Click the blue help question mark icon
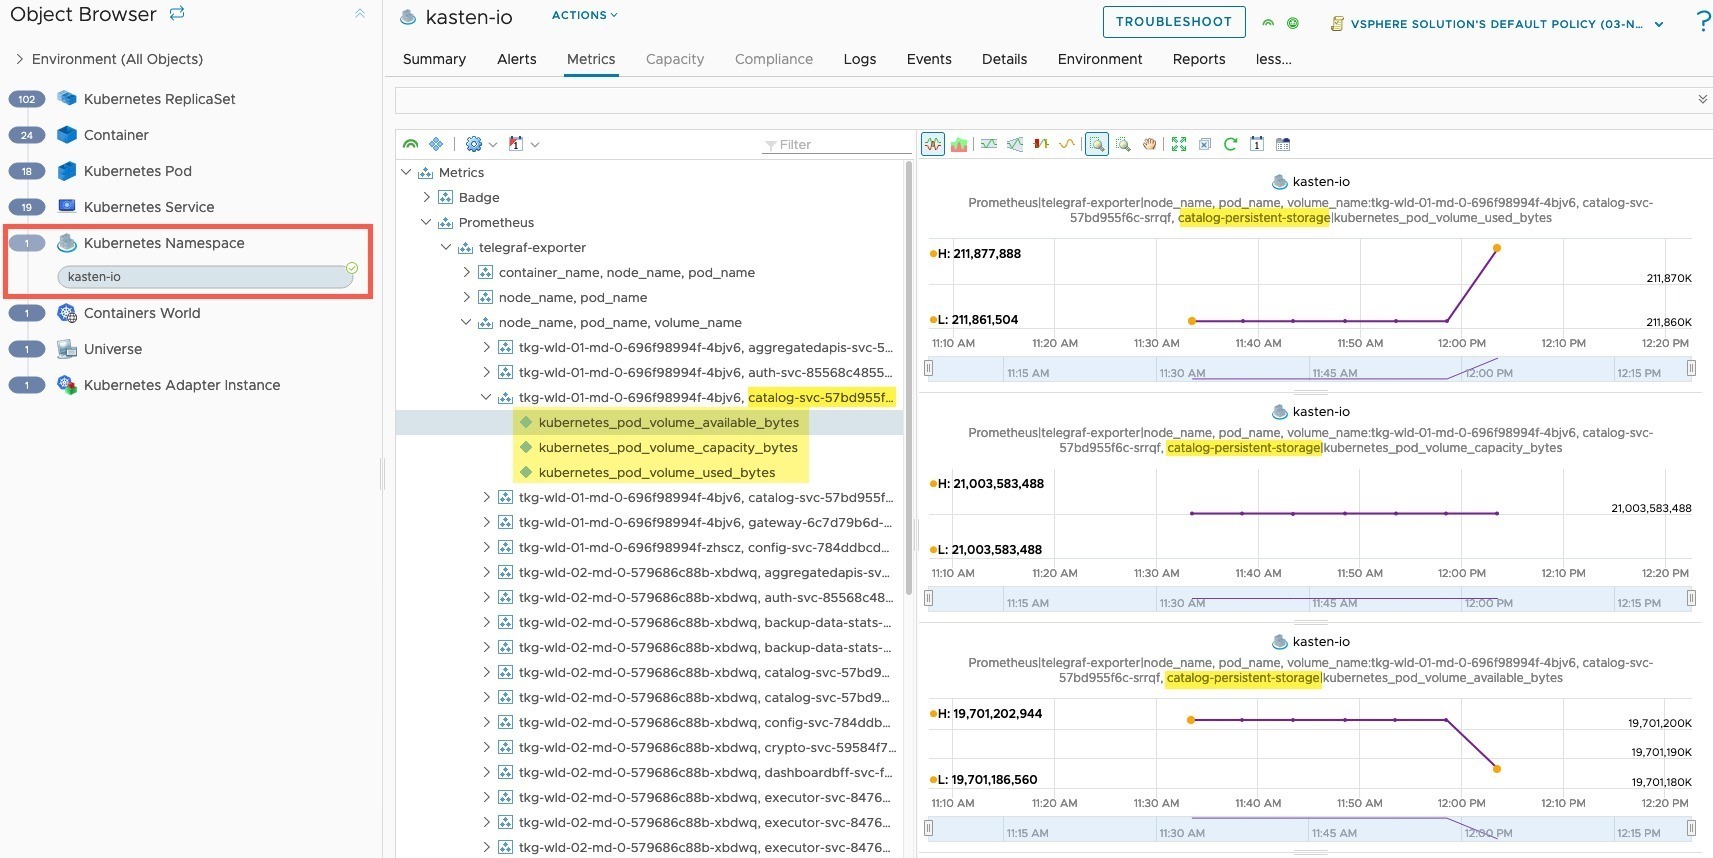The width and height of the screenshot is (1713, 858). (1703, 22)
